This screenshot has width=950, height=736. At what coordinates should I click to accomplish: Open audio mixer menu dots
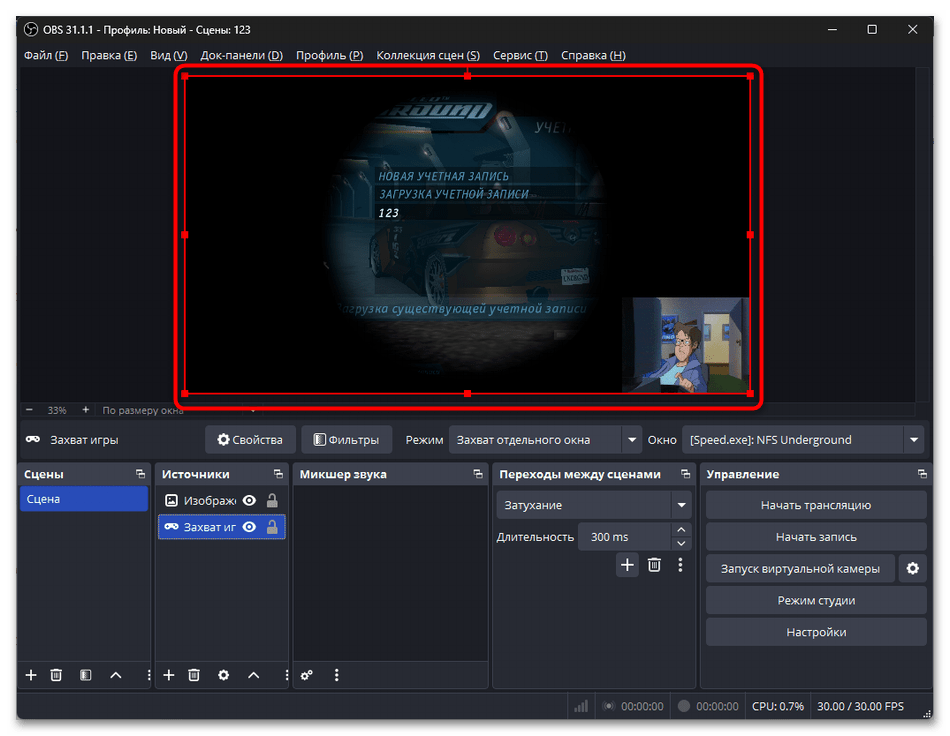pyautogui.click(x=337, y=675)
